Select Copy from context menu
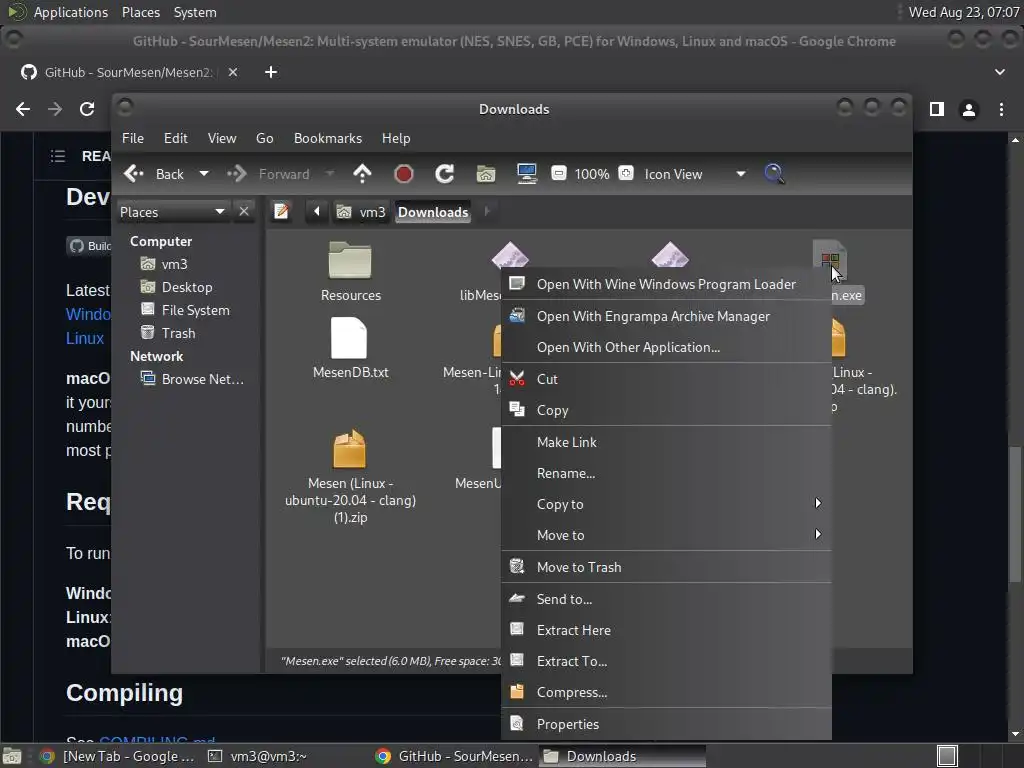1024x768 pixels. click(x=666, y=410)
